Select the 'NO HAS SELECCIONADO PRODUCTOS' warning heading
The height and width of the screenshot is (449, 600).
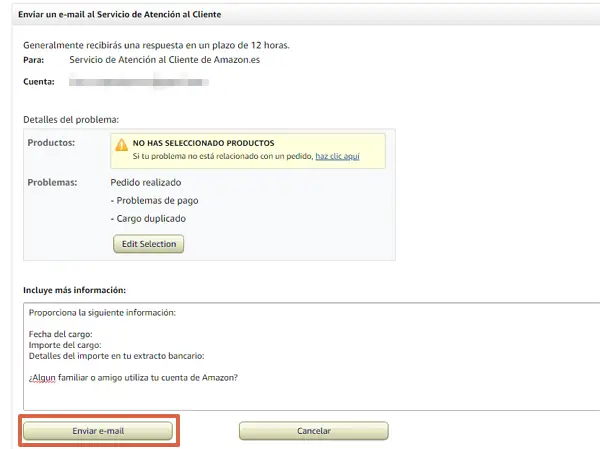[x=203, y=143]
